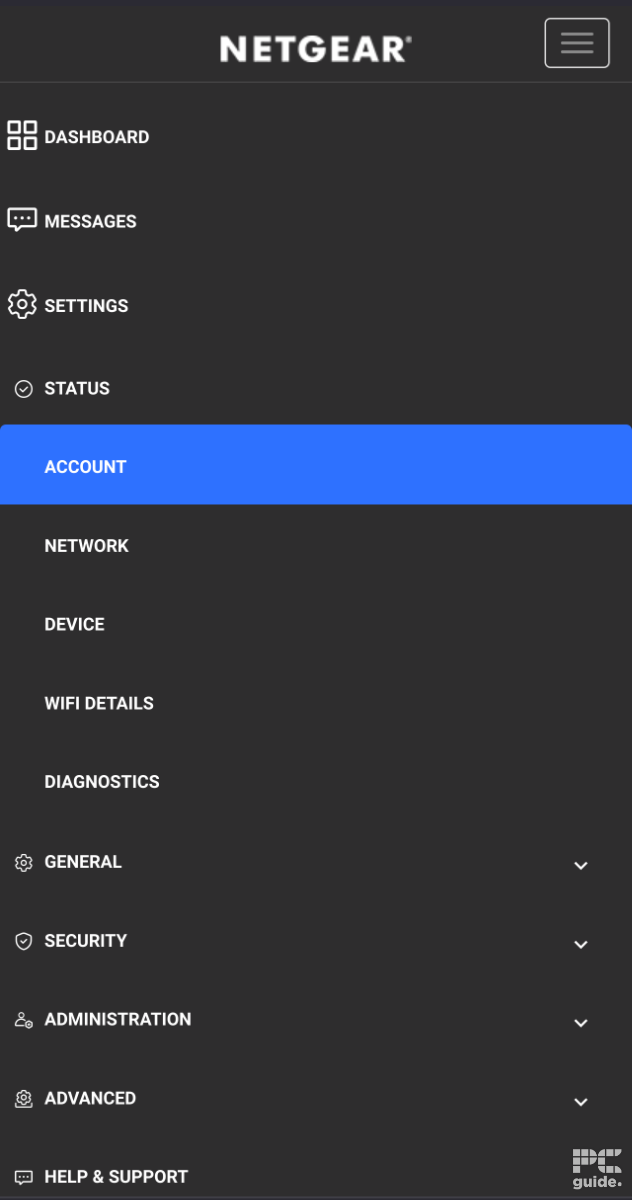Select the Account menu item
Screen dimensions: 632x1200
coord(86,466)
